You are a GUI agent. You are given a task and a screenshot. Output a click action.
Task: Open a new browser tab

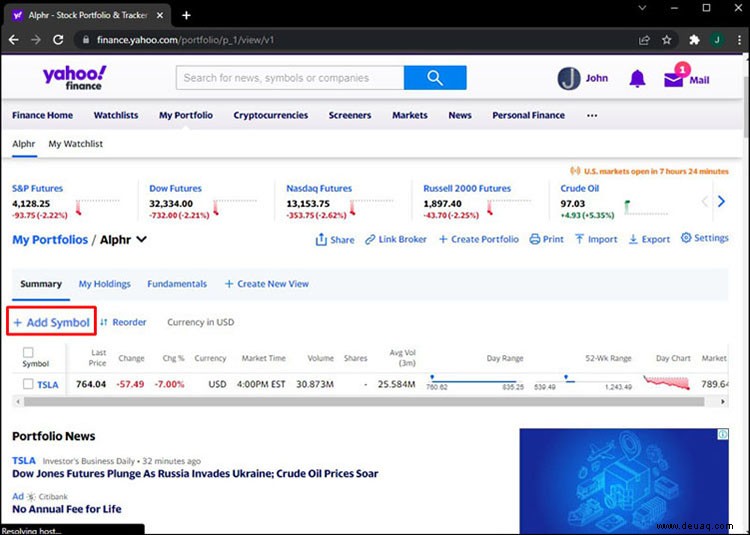[x=186, y=15]
